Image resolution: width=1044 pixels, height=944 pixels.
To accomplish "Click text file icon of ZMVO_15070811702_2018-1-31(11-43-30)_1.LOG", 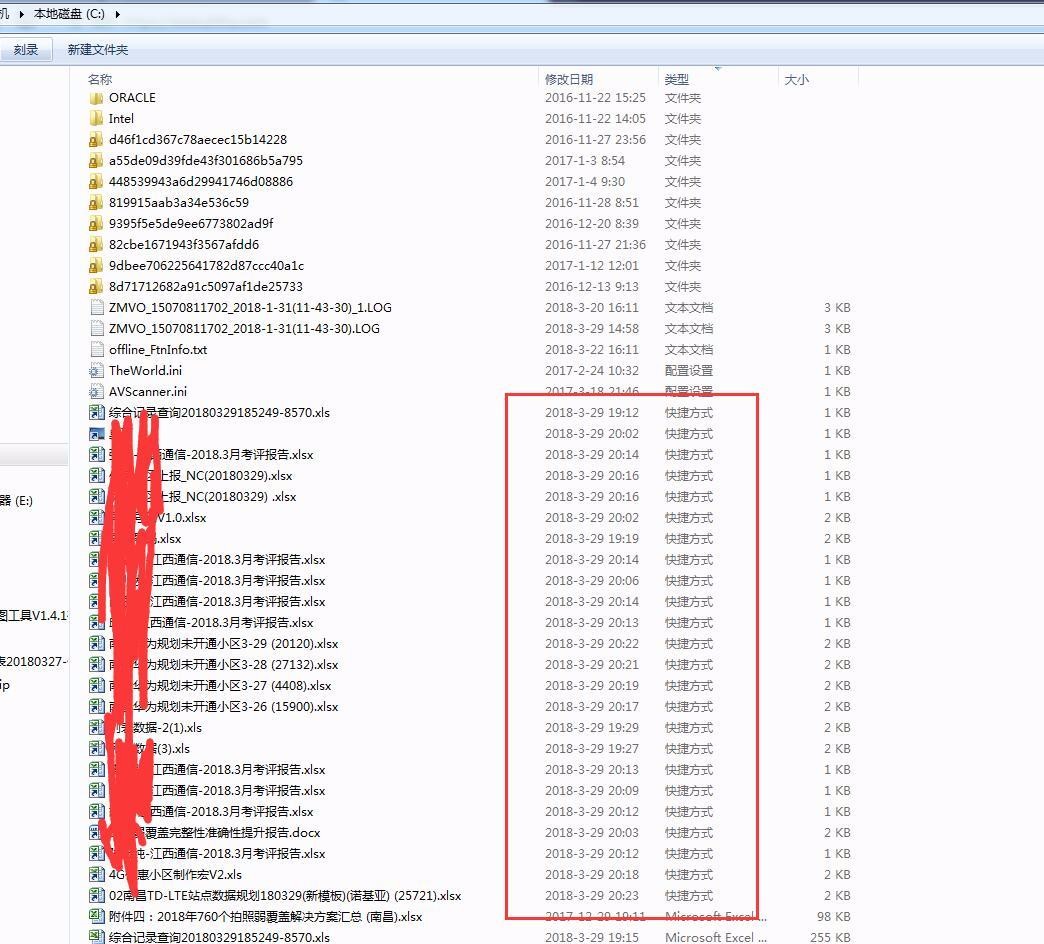I will click(x=97, y=308).
